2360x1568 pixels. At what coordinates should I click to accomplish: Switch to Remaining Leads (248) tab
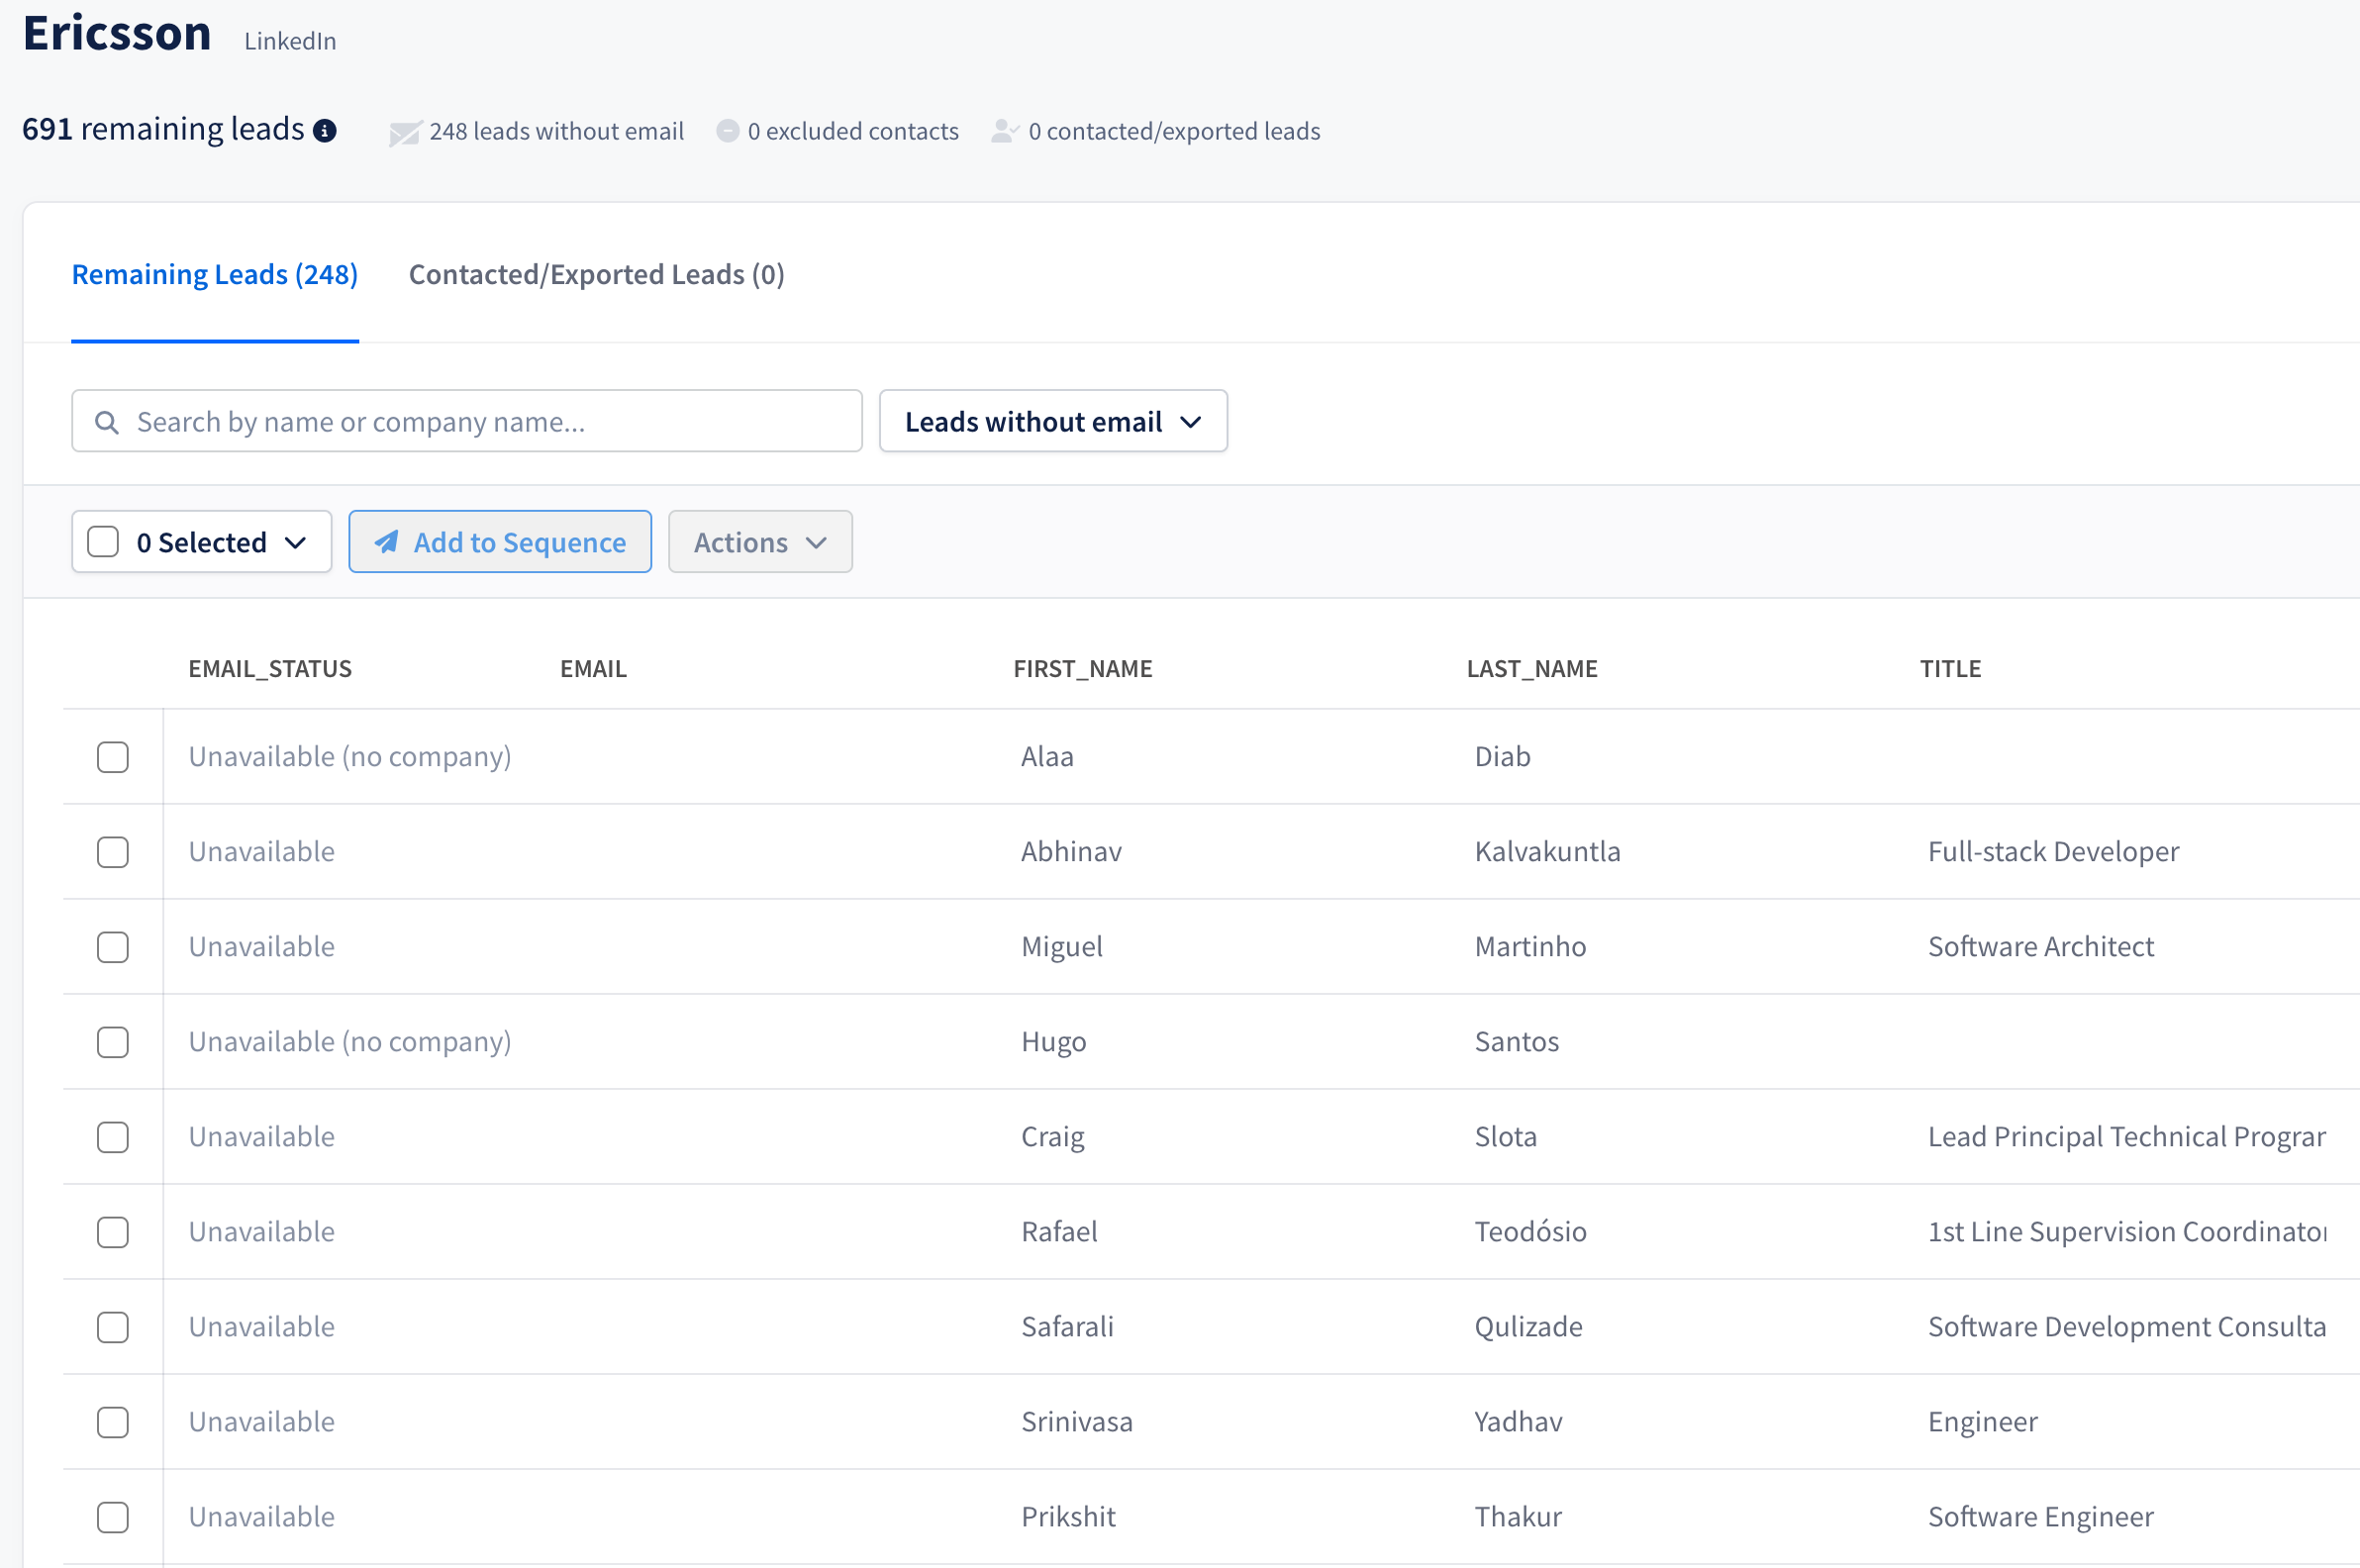215,274
